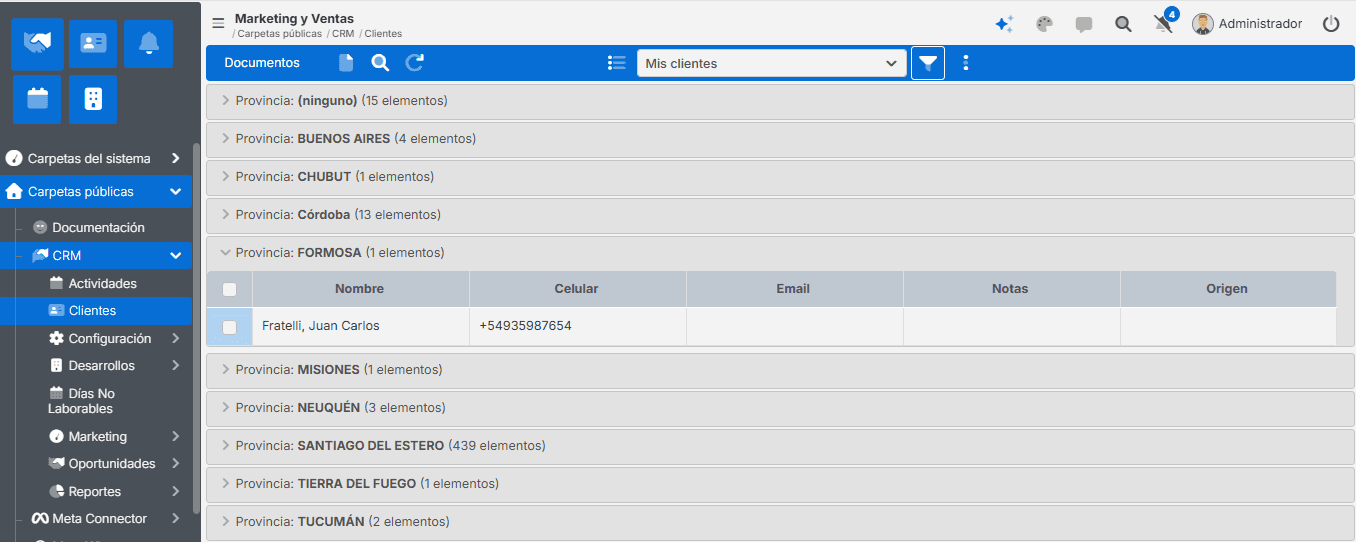Click the Oportunidades handshake icon

[57, 464]
